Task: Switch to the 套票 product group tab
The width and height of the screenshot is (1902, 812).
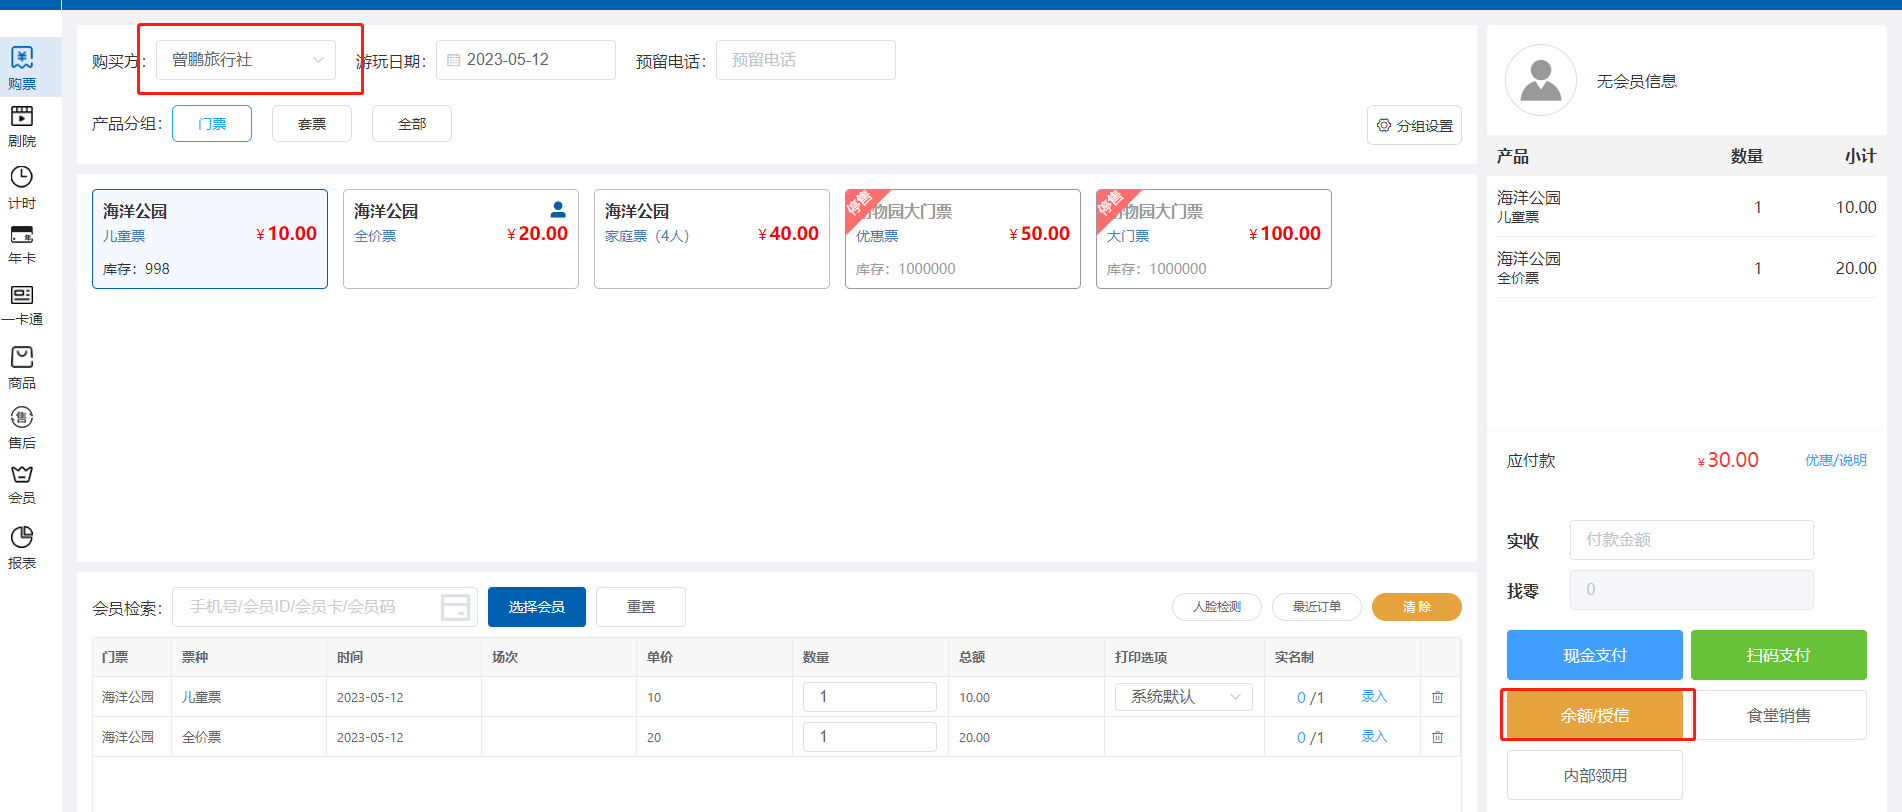Action: click(312, 124)
